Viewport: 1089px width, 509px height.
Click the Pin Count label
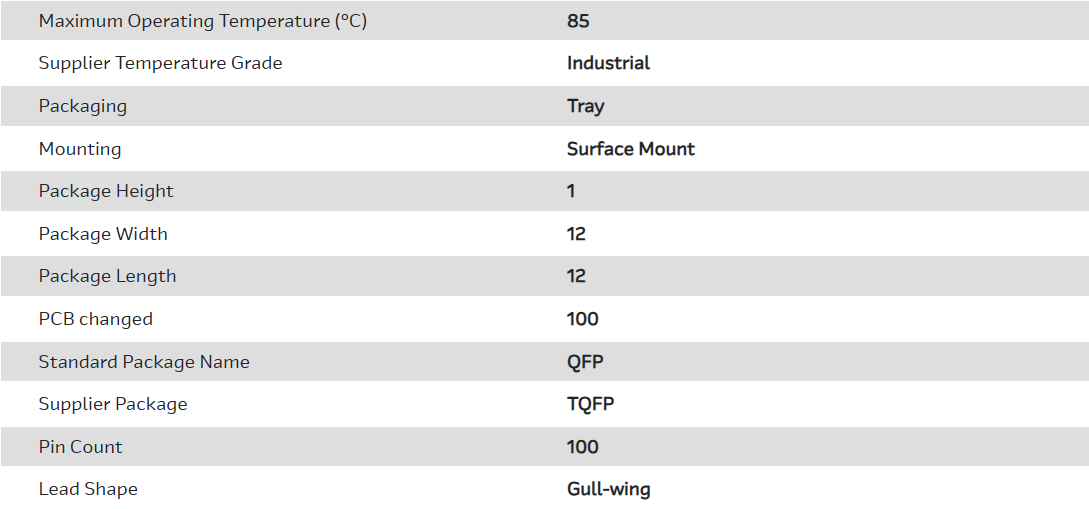[x=81, y=447]
